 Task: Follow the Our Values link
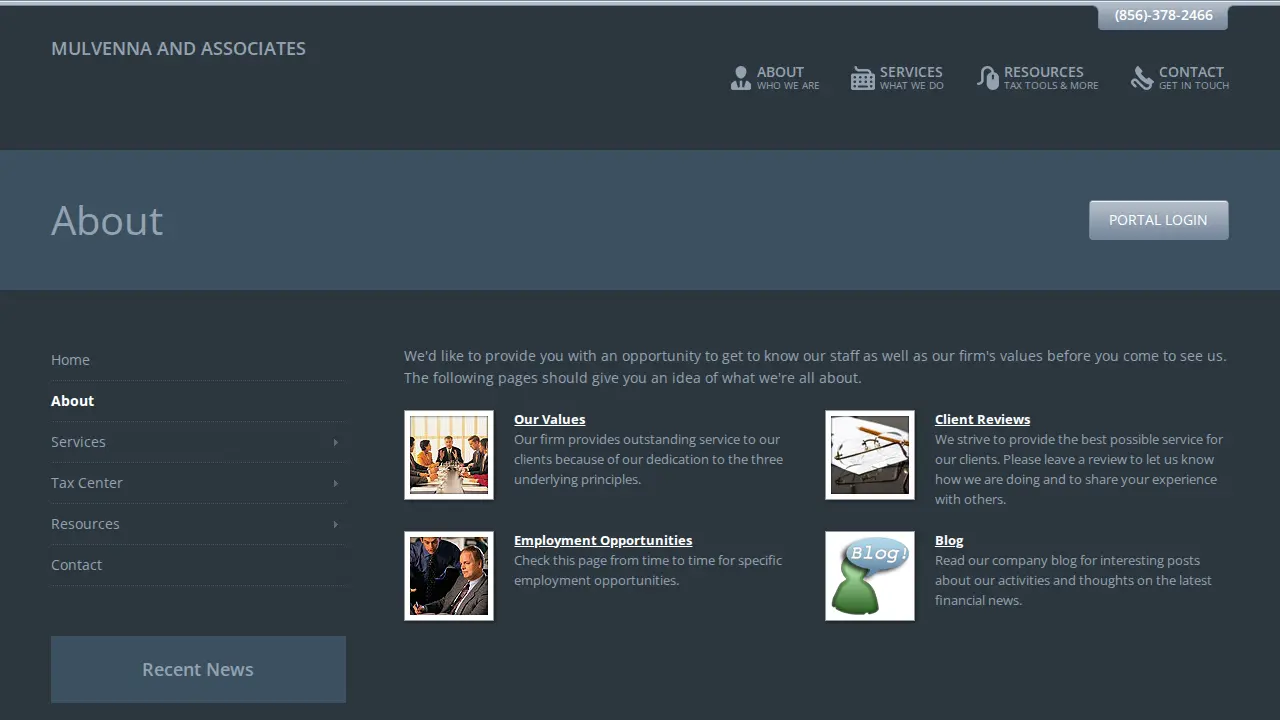point(549,419)
